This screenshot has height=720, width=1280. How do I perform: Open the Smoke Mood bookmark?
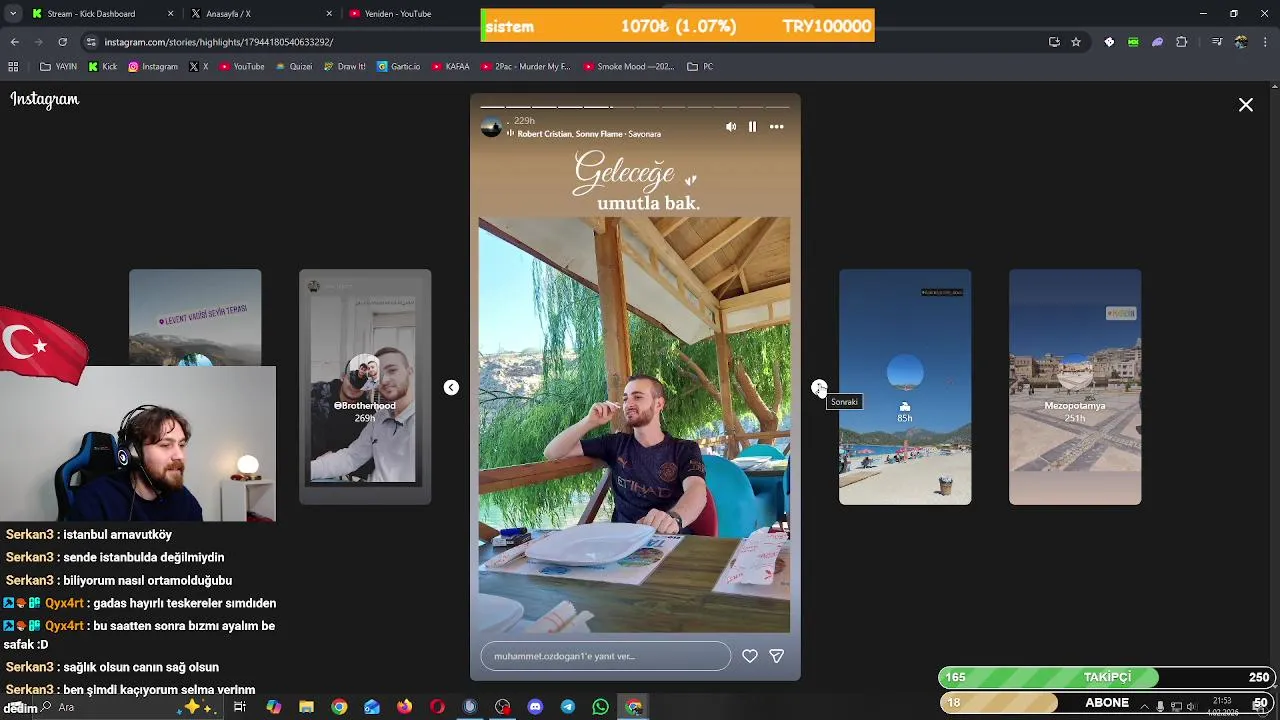pos(628,67)
